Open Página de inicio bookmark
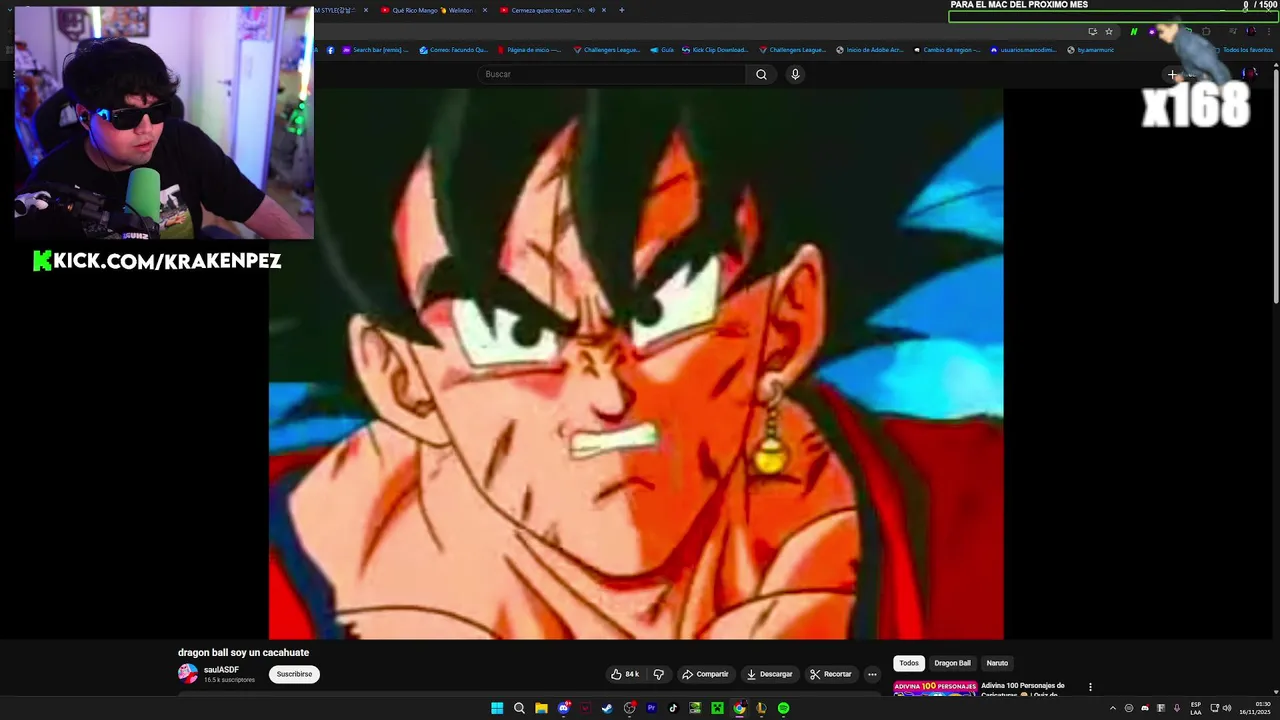This screenshot has width=1280, height=720. point(530,50)
